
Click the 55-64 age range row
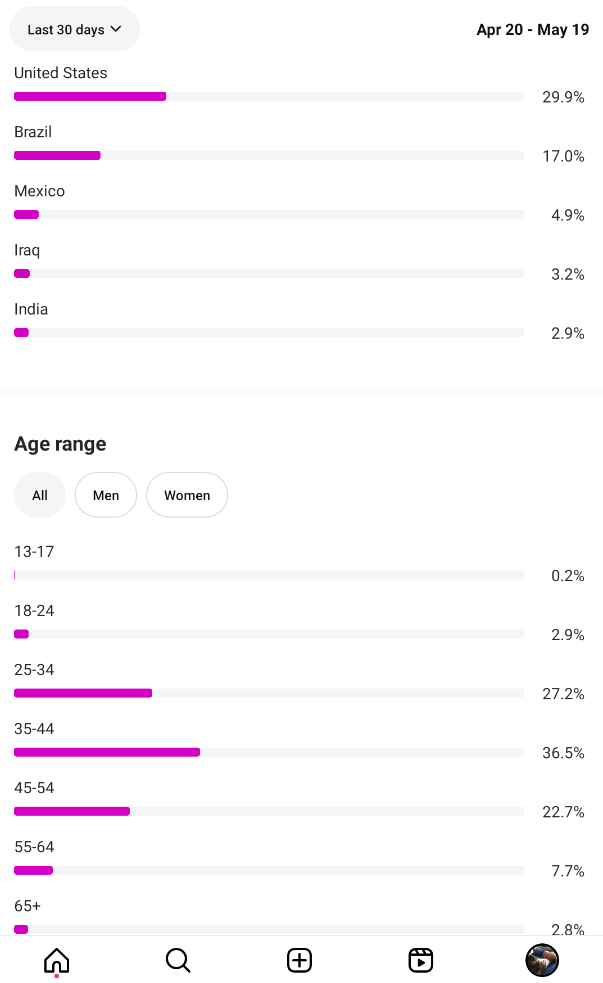click(x=300, y=859)
